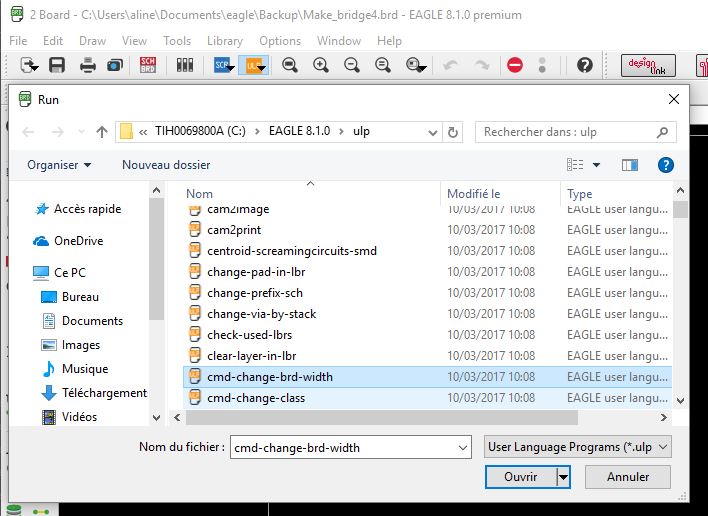Open the file type filter dropdown

point(578,447)
